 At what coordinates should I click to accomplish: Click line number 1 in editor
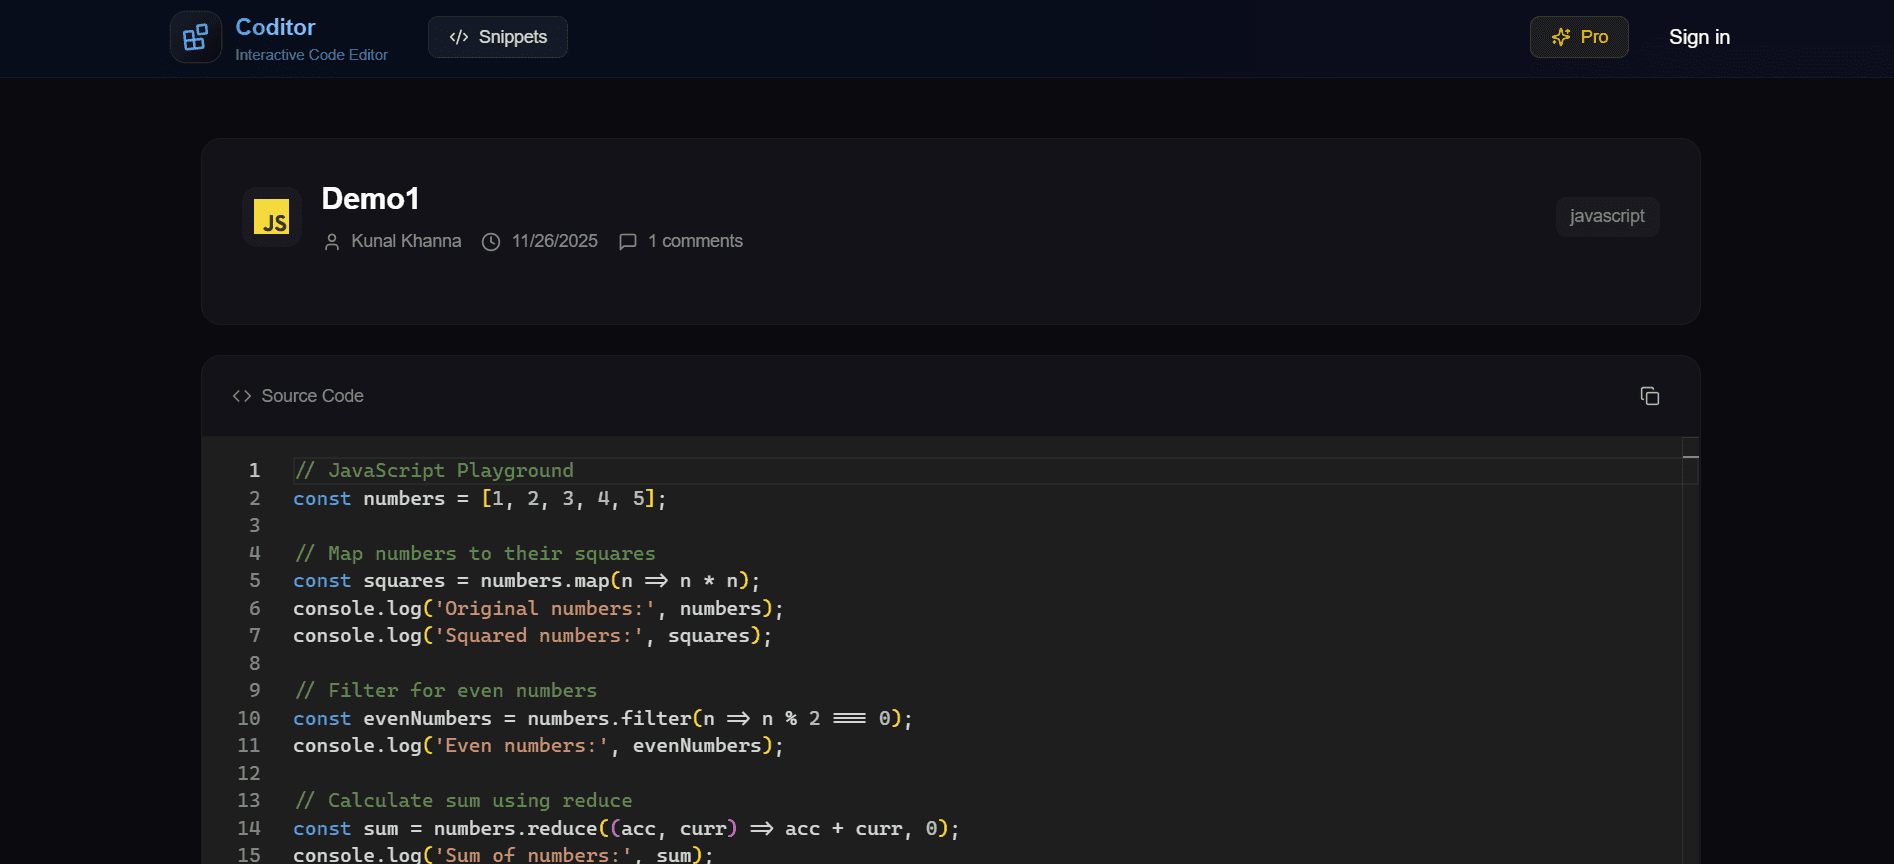coord(254,470)
